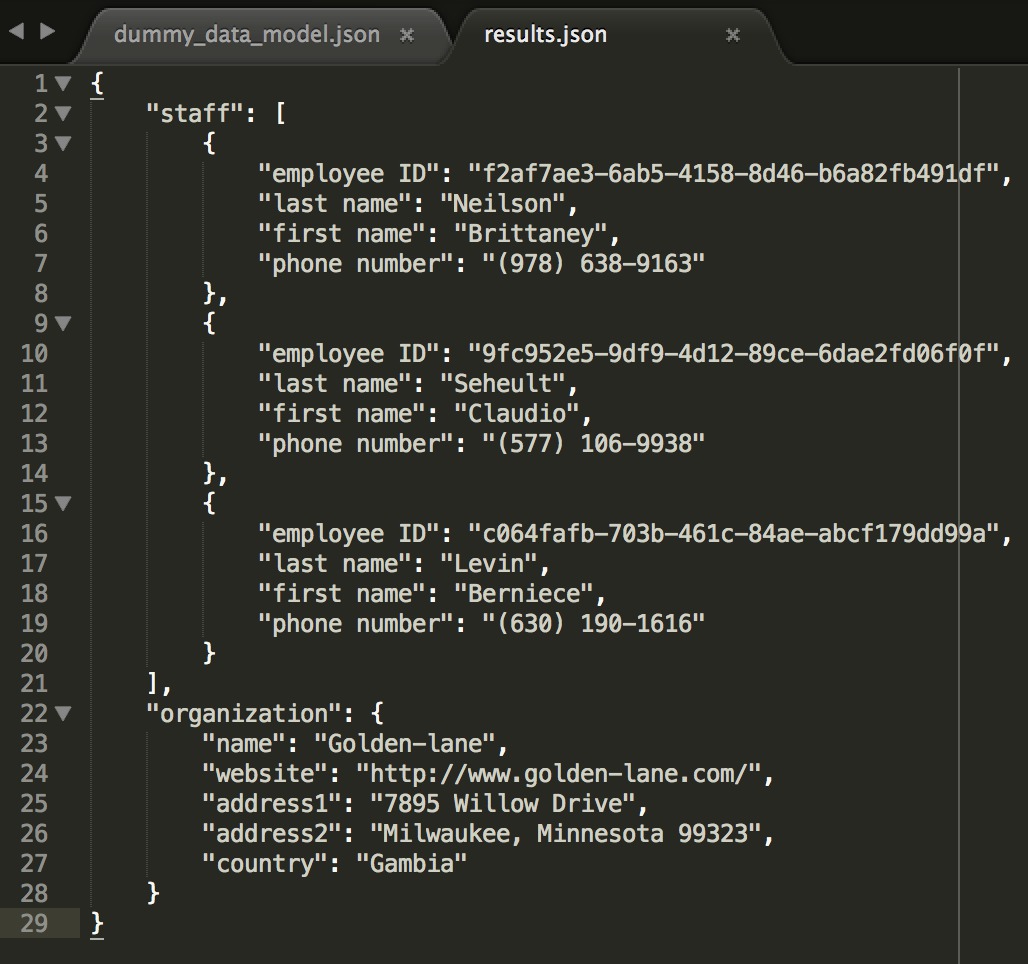Click the last name value "Seheult"
Image resolution: width=1028 pixels, height=964 pixels.
[502, 384]
